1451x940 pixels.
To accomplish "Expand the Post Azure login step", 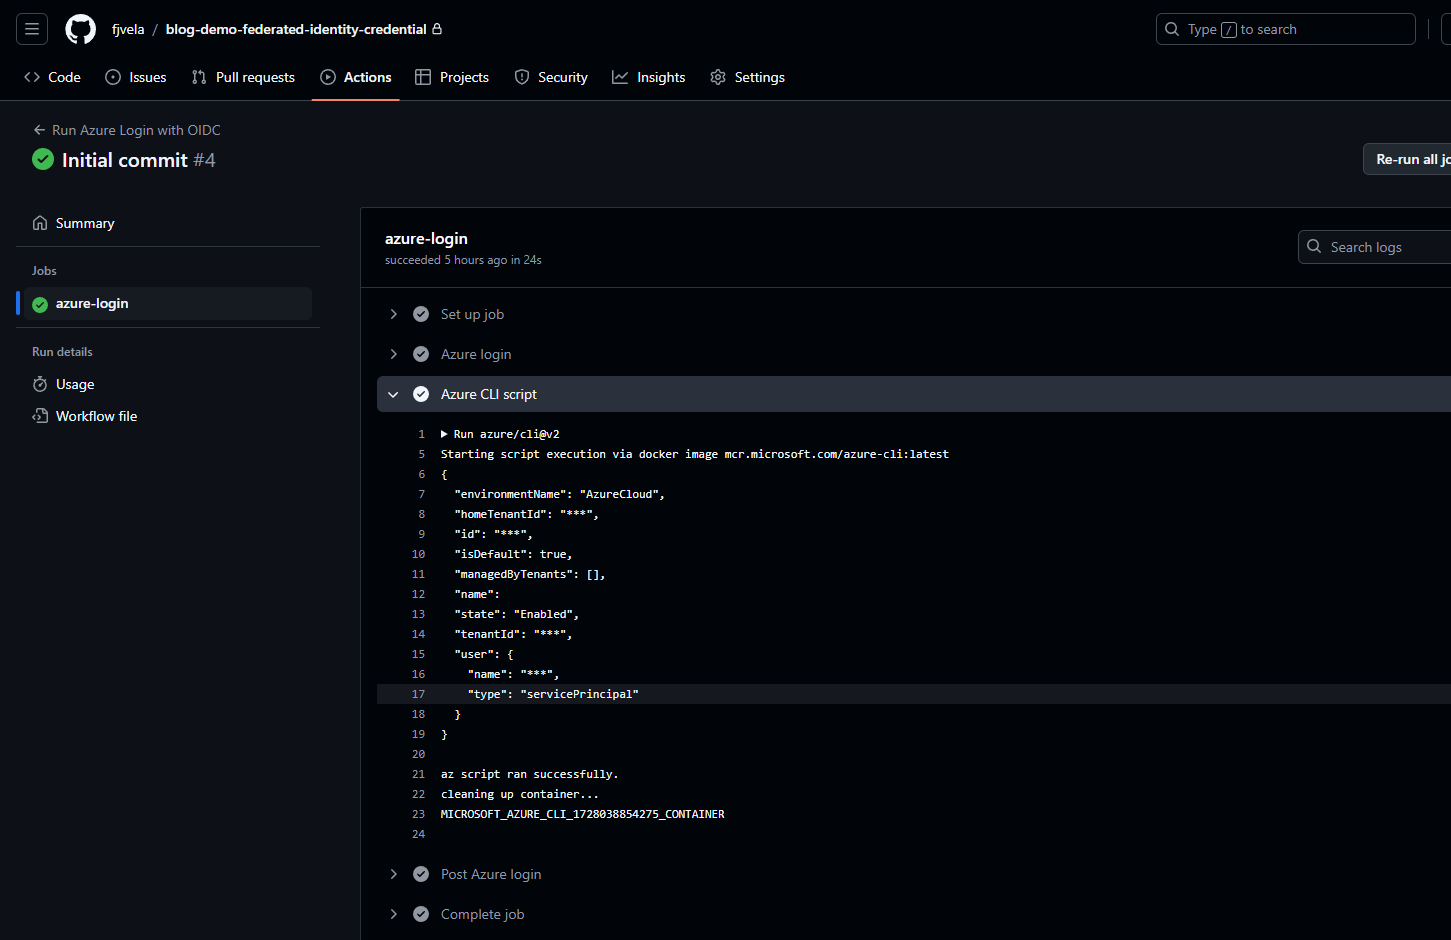I will click(x=393, y=874).
